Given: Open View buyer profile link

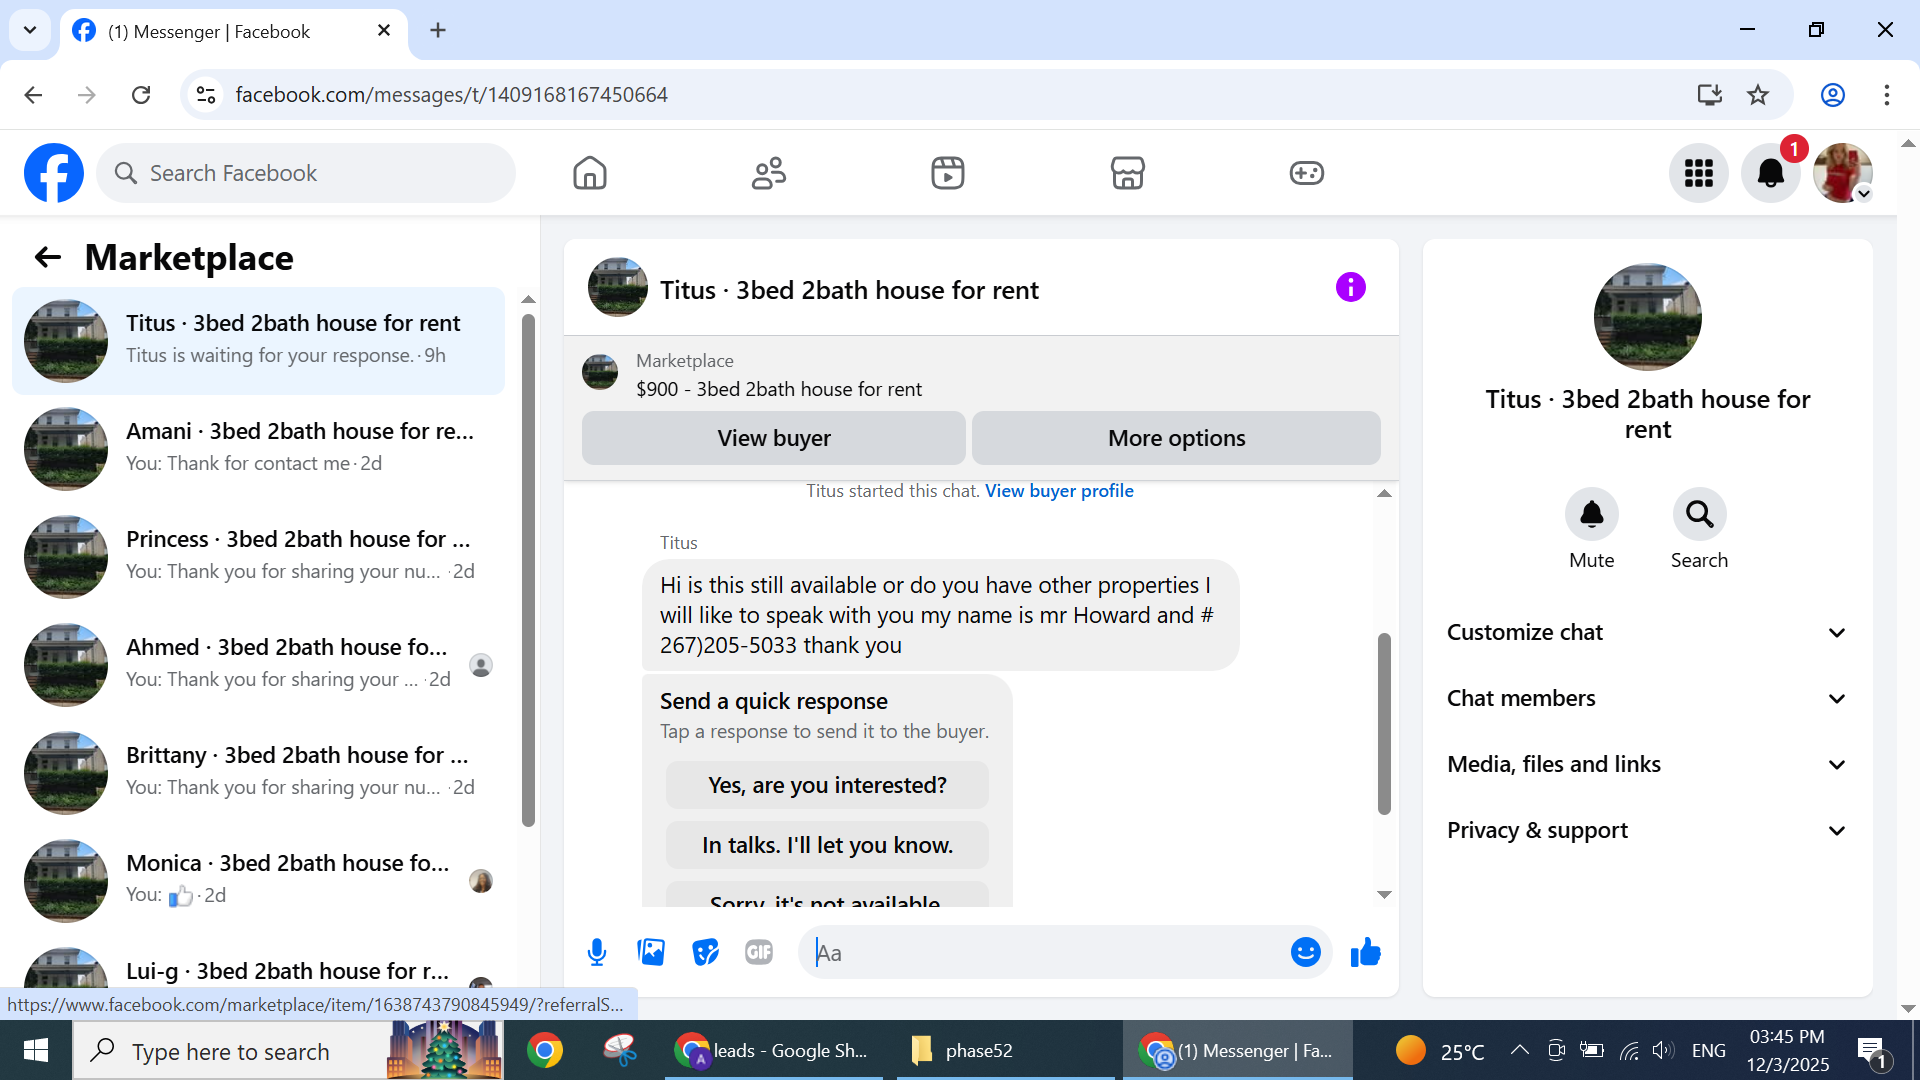Looking at the screenshot, I should click(1059, 491).
